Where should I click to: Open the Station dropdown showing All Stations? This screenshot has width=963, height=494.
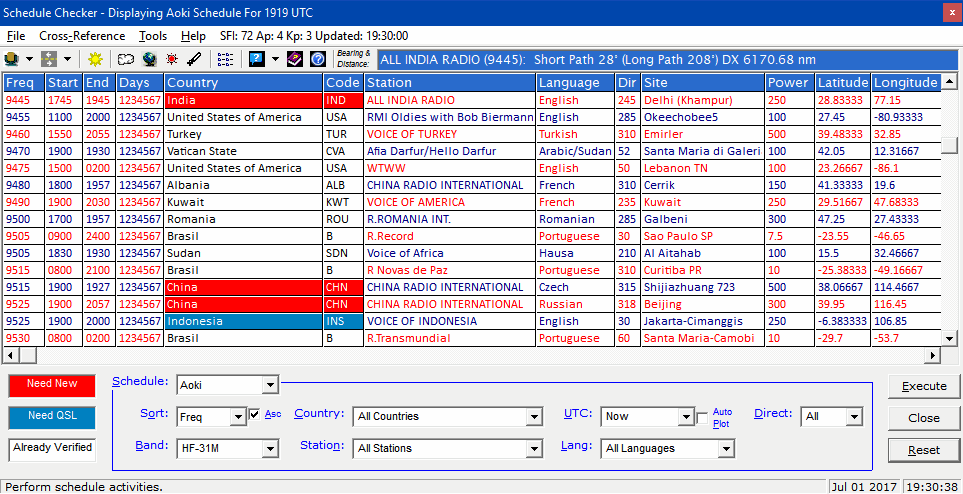533,449
